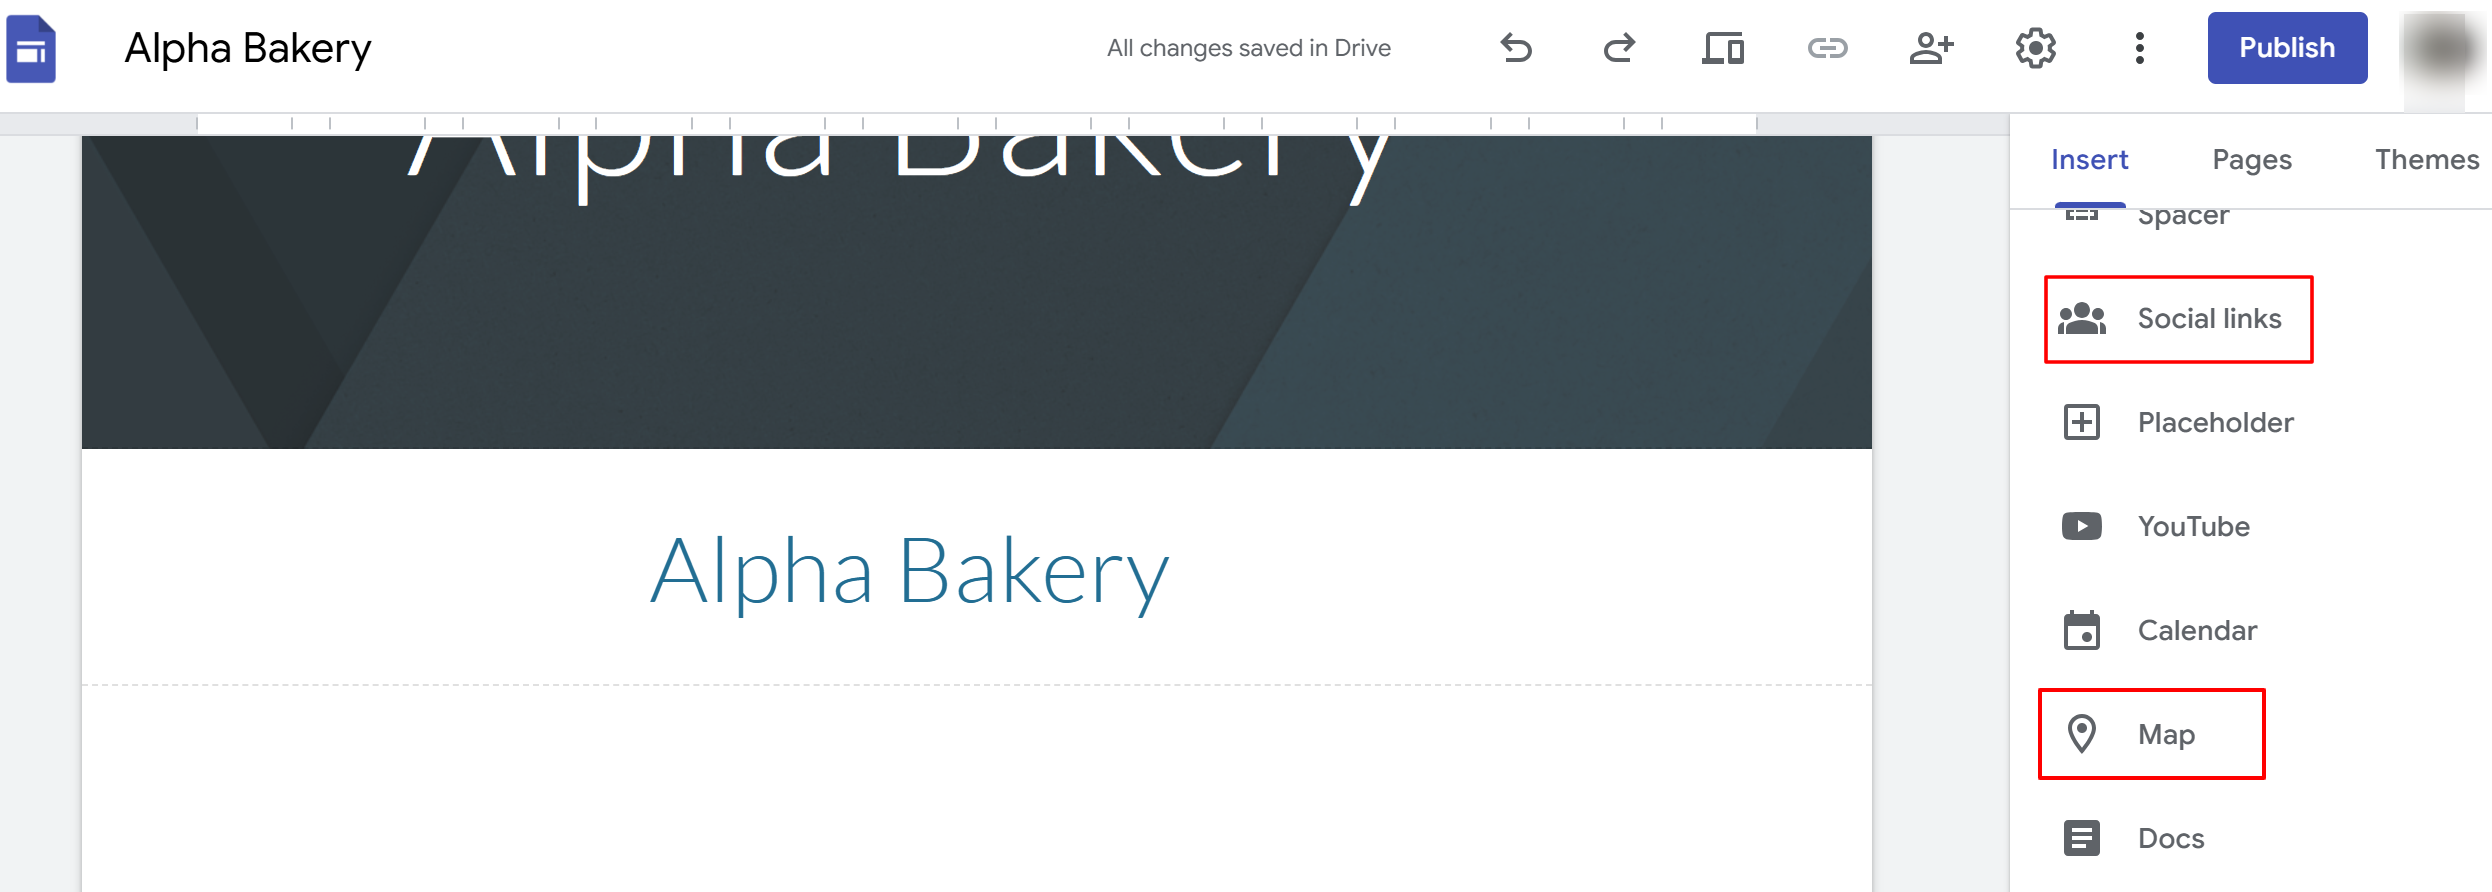Image resolution: width=2492 pixels, height=892 pixels.
Task: Switch to the Pages tab
Action: click(2251, 160)
